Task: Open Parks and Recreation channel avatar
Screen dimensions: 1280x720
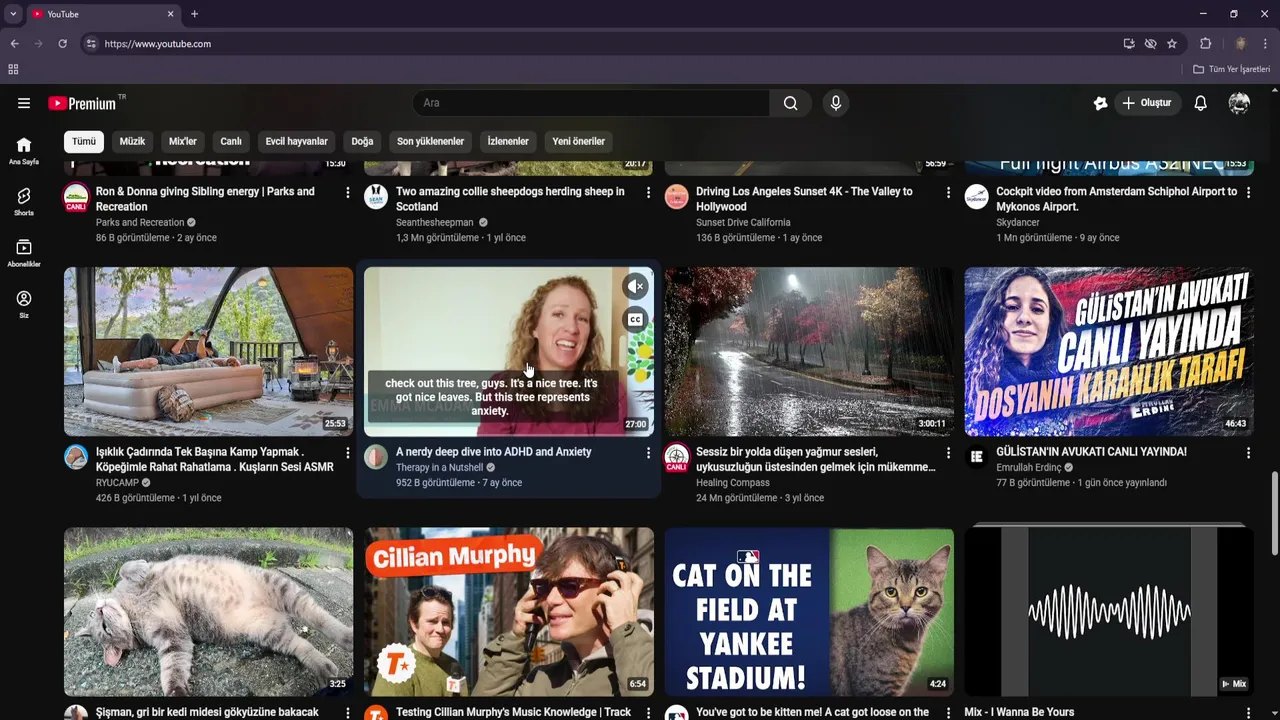Action: [76, 197]
